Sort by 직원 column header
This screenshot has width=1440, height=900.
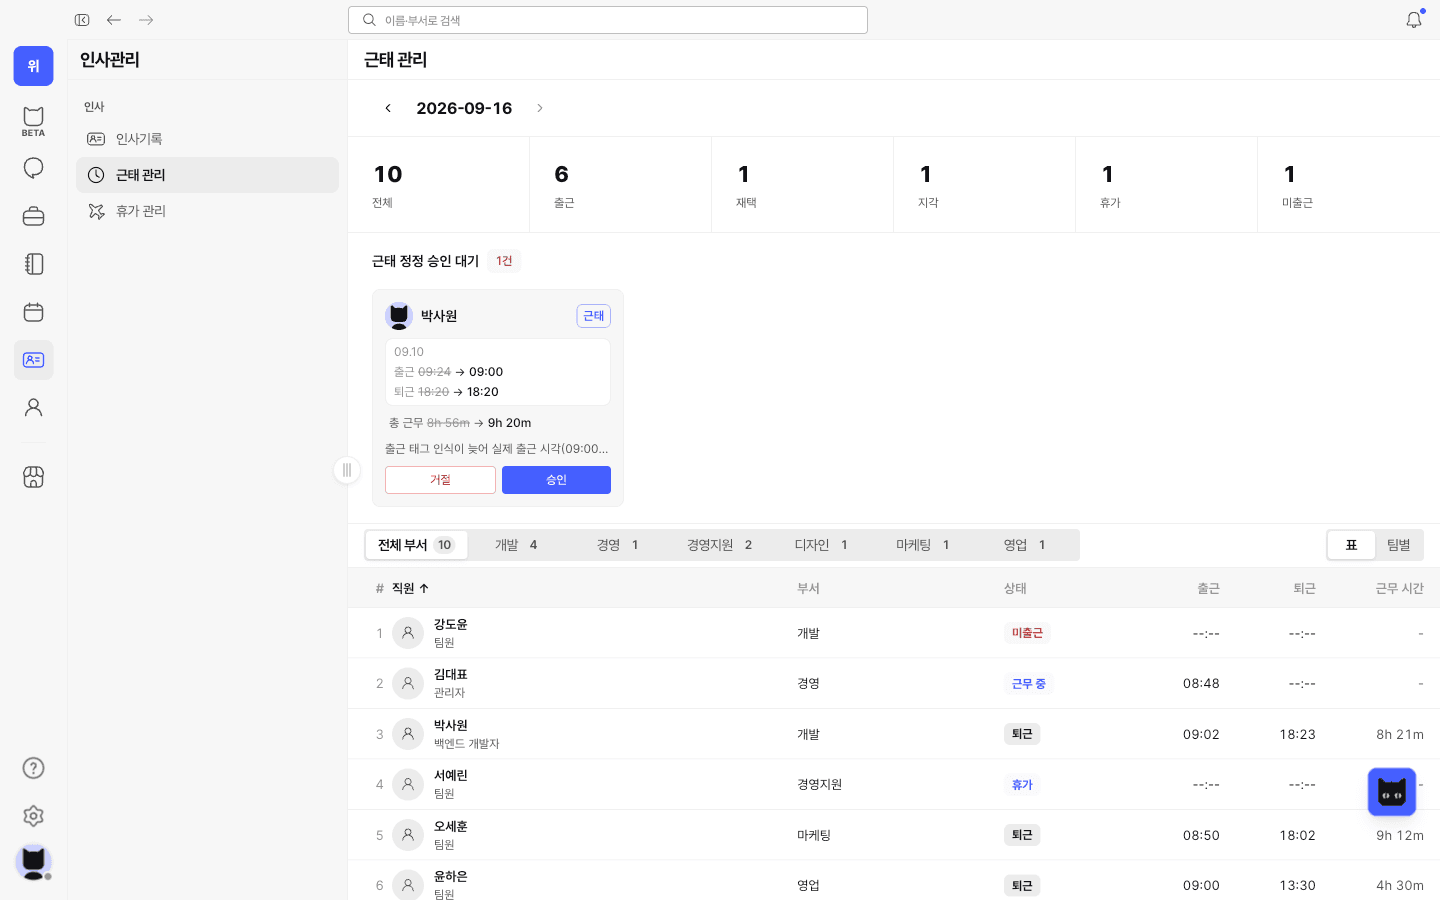pos(410,588)
